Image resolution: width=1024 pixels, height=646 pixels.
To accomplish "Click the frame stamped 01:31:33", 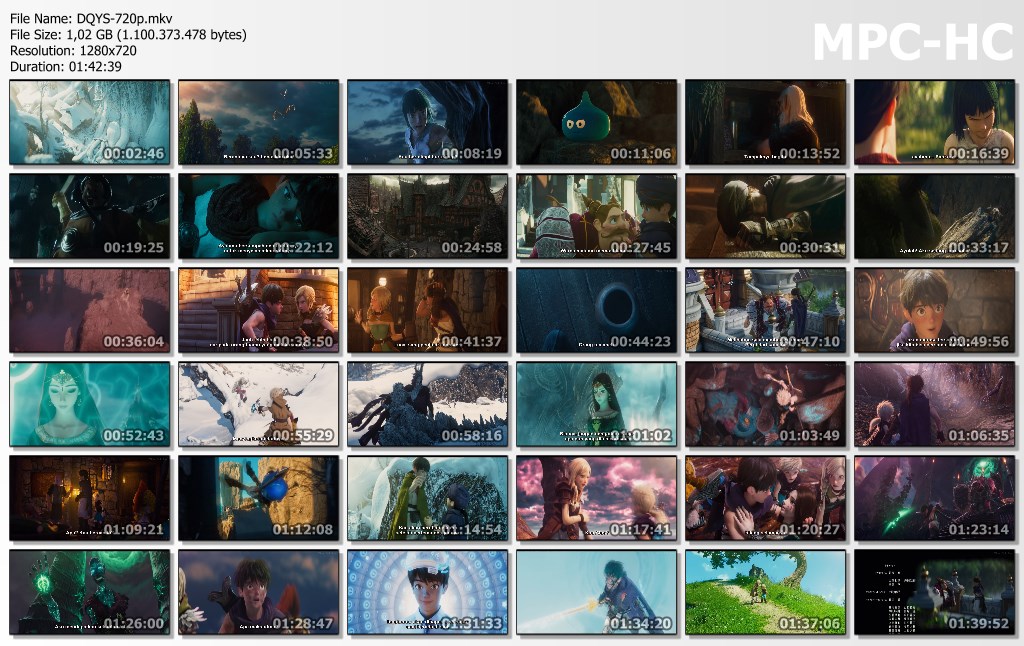I will click(x=428, y=592).
